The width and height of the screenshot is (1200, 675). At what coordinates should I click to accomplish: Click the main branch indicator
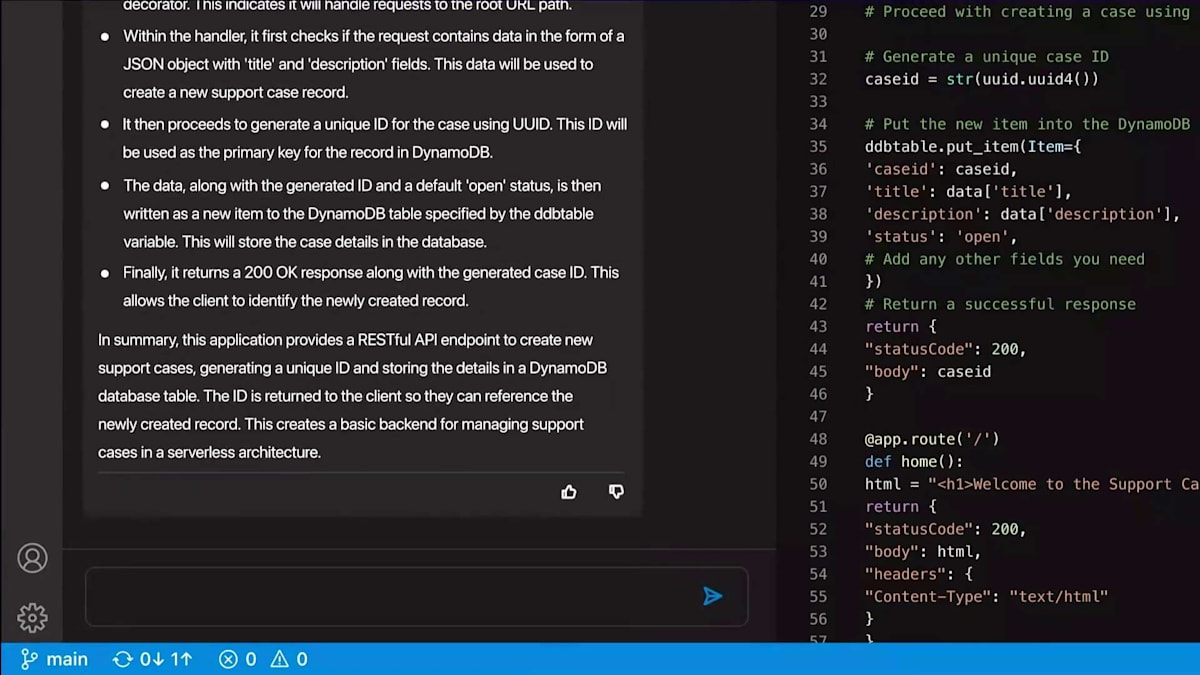click(55, 659)
